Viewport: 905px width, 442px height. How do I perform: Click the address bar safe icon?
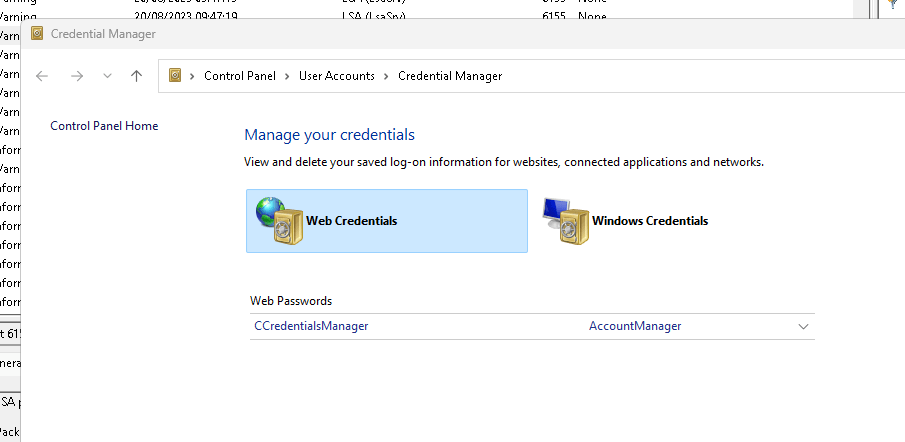175,76
